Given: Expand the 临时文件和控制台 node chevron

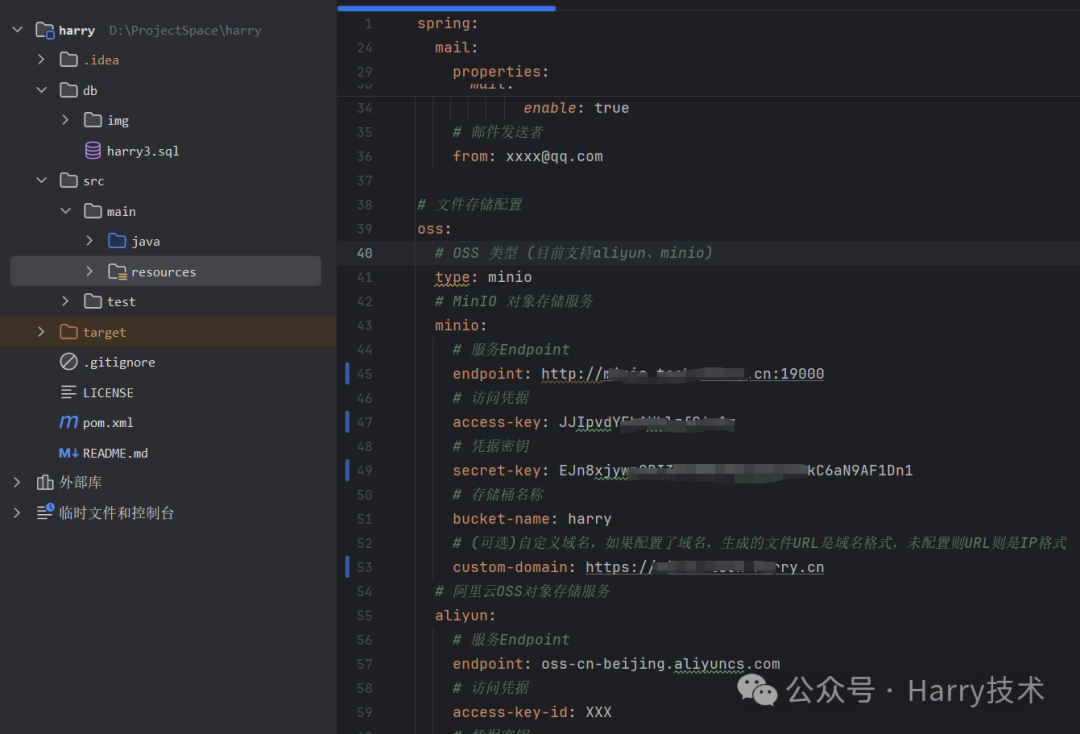Looking at the screenshot, I should click(x=17, y=513).
